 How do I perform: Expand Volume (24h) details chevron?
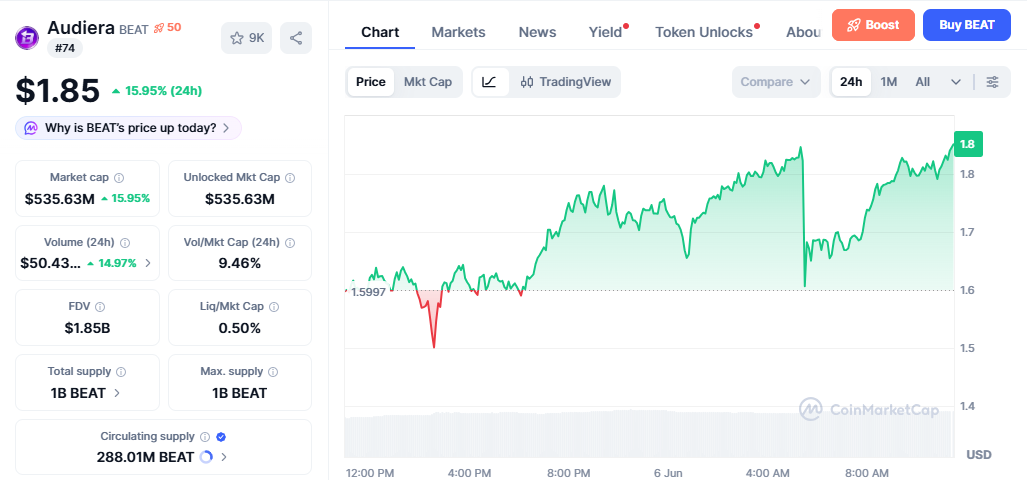[148, 263]
